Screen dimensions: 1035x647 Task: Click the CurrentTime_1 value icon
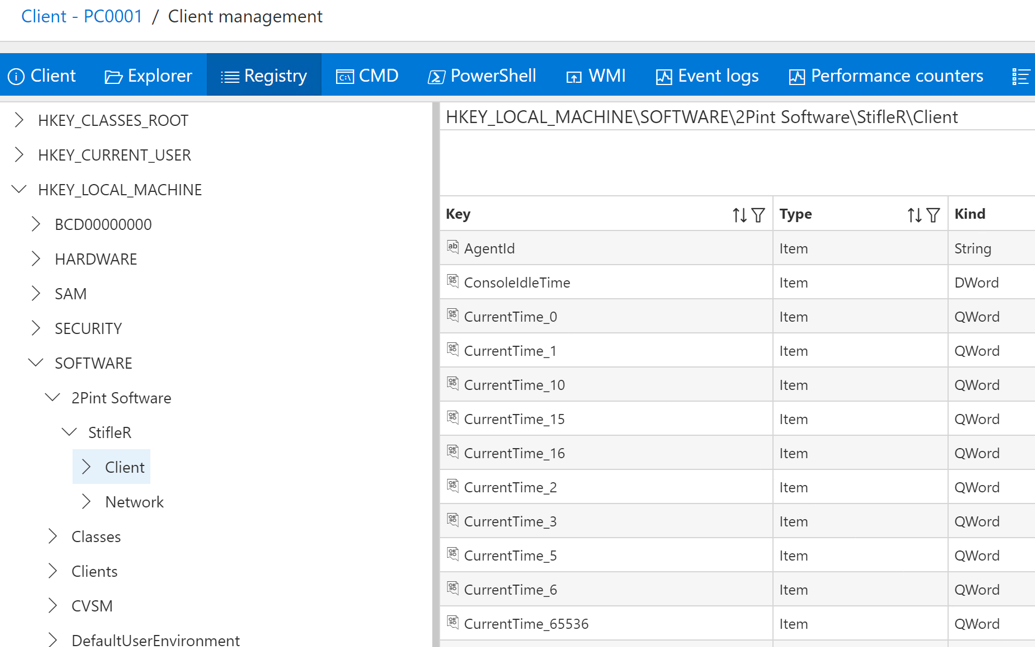click(452, 349)
